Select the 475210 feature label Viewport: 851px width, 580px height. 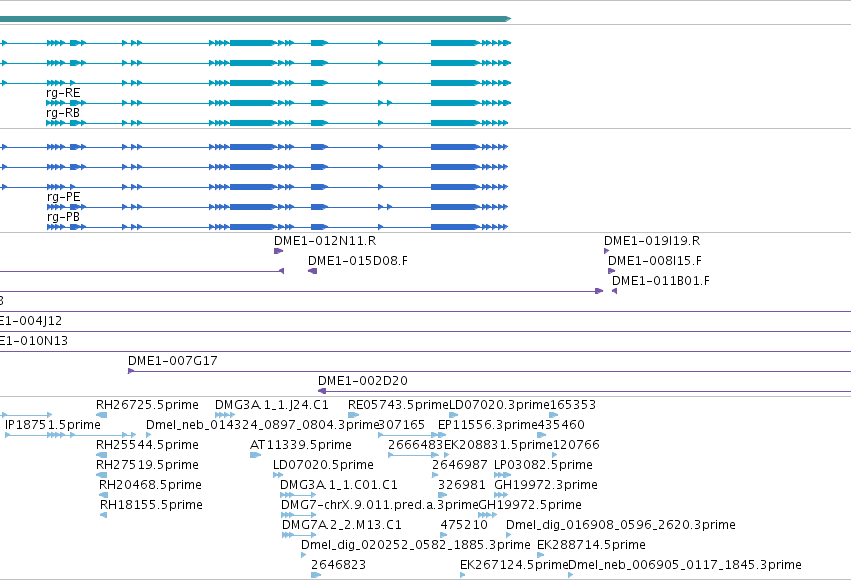tap(464, 525)
